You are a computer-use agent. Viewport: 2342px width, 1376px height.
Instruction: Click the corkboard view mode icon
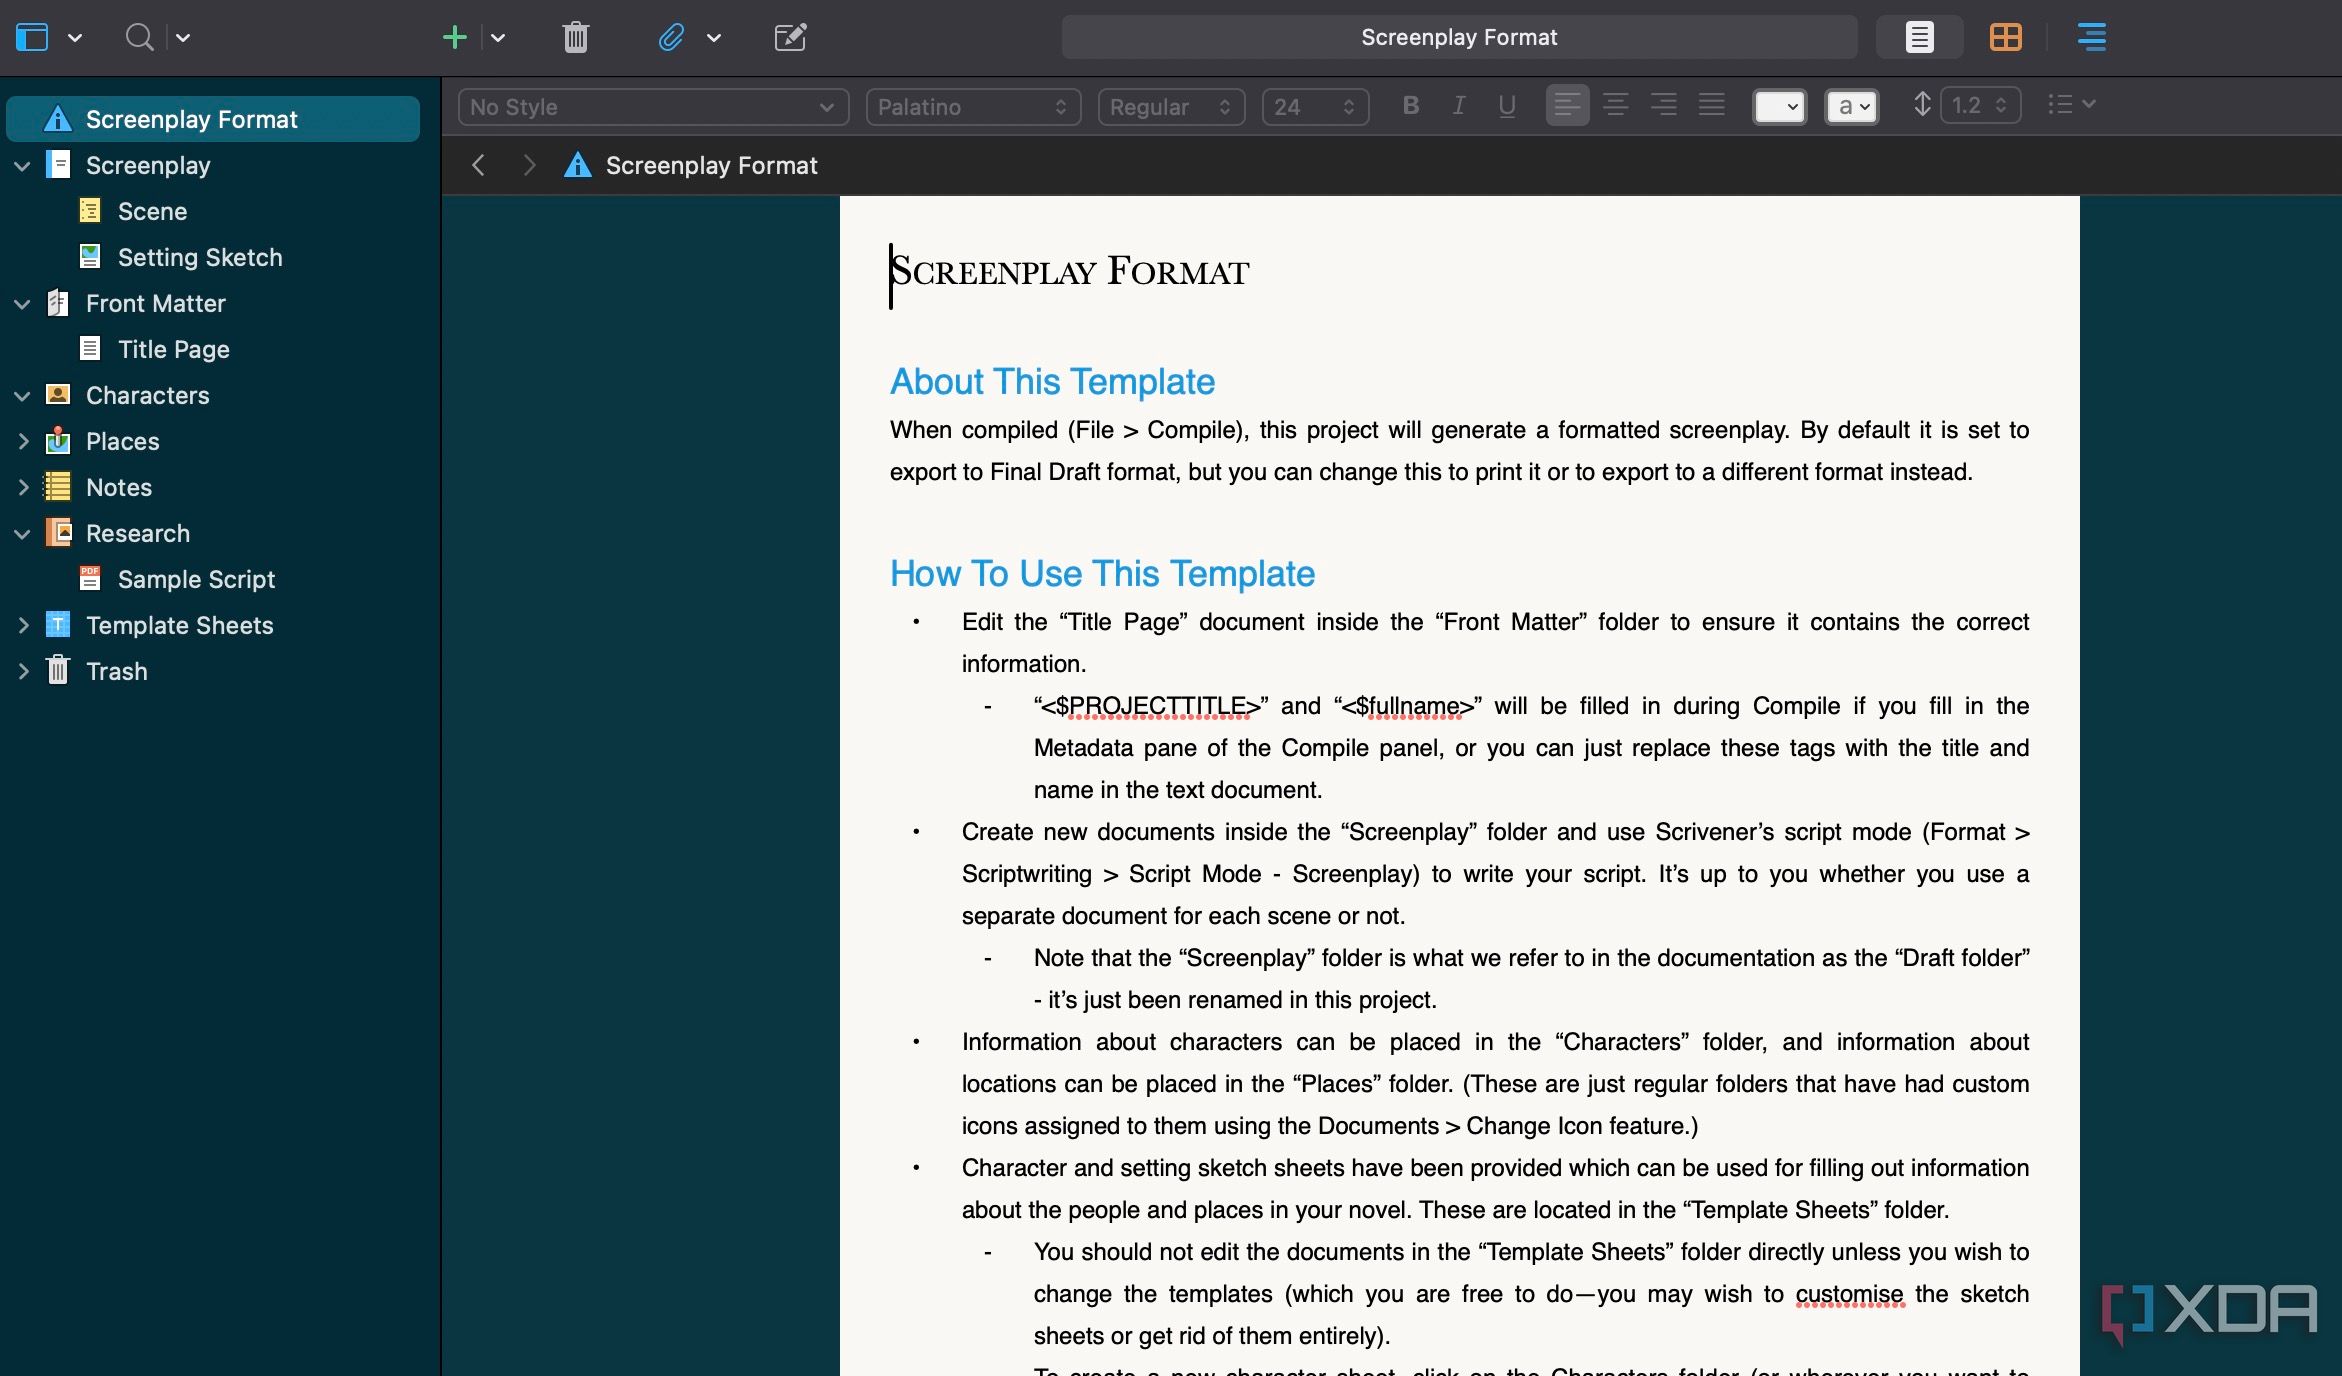2005,36
